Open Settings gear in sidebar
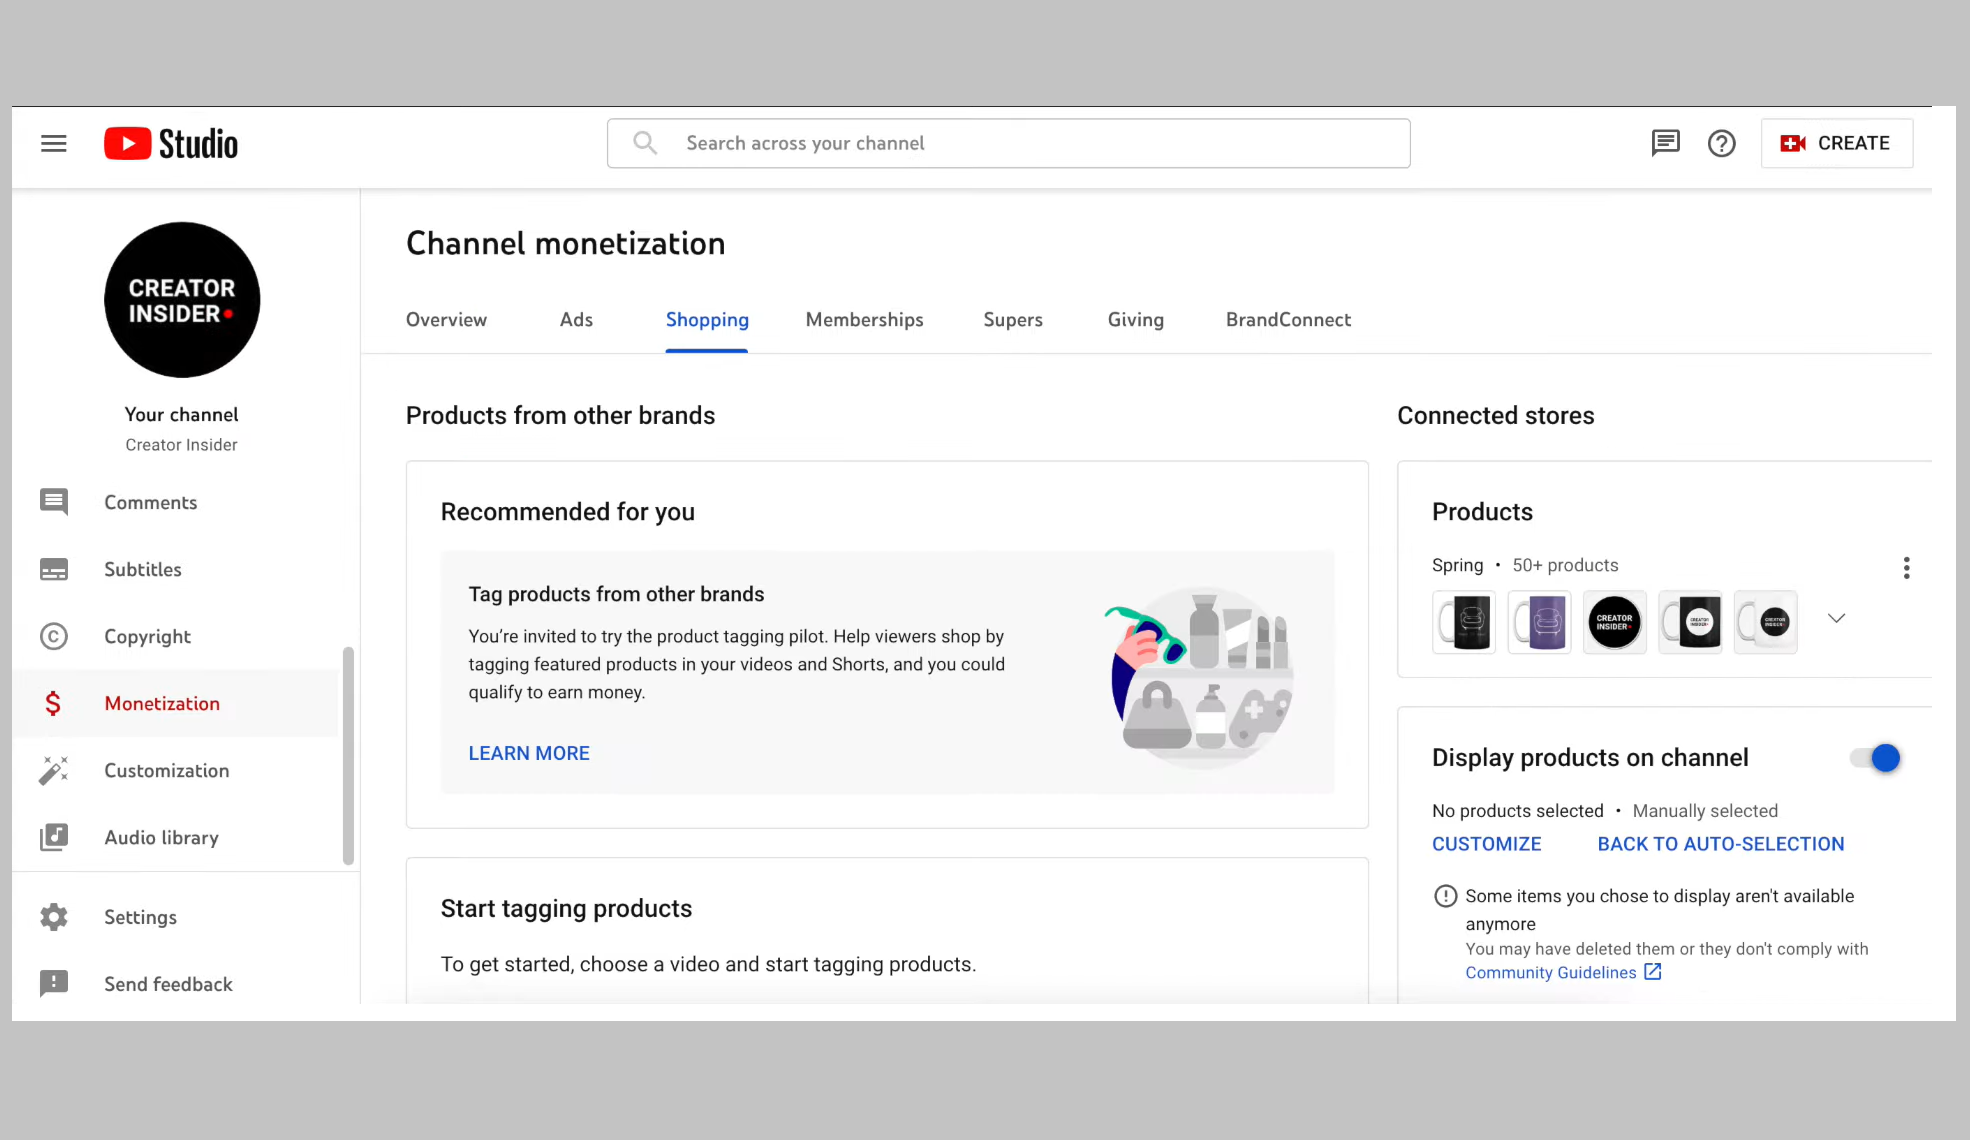Screen dimensions: 1970x1140 point(54,917)
